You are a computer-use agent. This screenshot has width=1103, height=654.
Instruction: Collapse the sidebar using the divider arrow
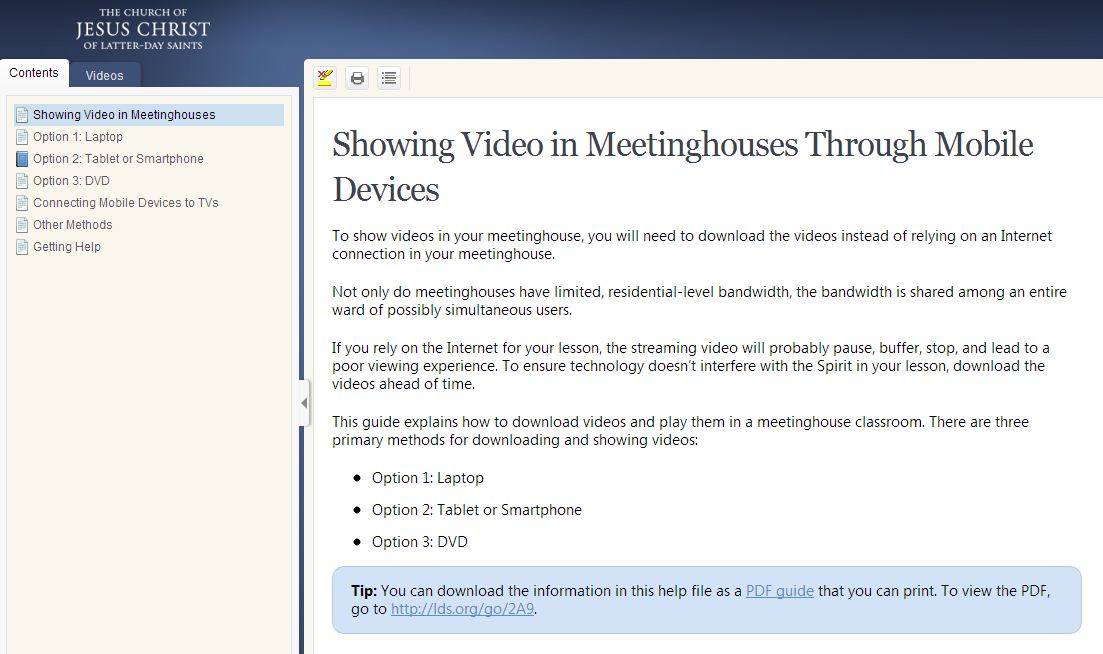[303, 402]
